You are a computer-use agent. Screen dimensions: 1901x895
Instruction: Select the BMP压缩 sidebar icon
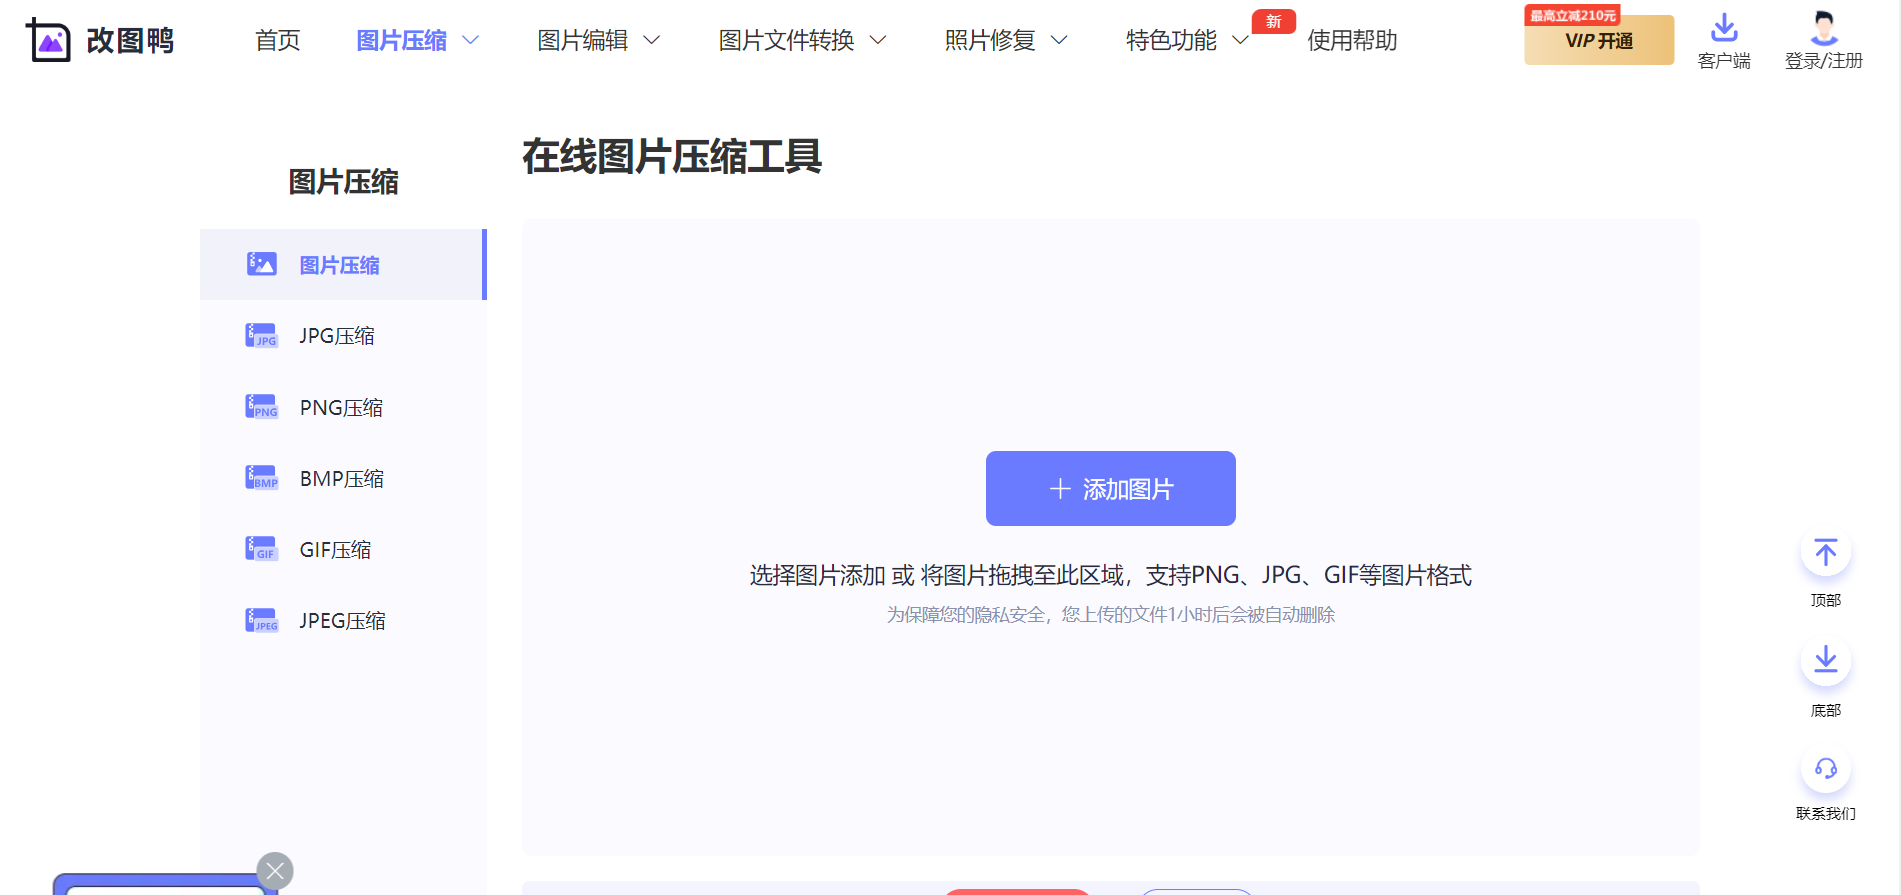tap(262, 478)
